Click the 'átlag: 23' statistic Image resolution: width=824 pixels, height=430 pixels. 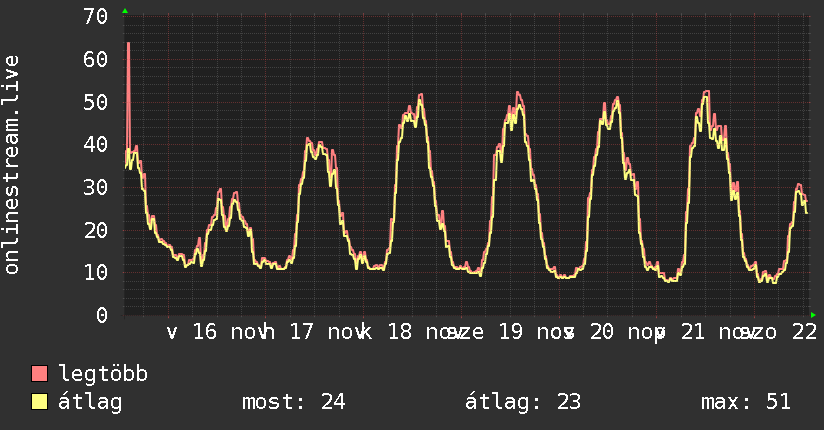[x=523, y=402]
